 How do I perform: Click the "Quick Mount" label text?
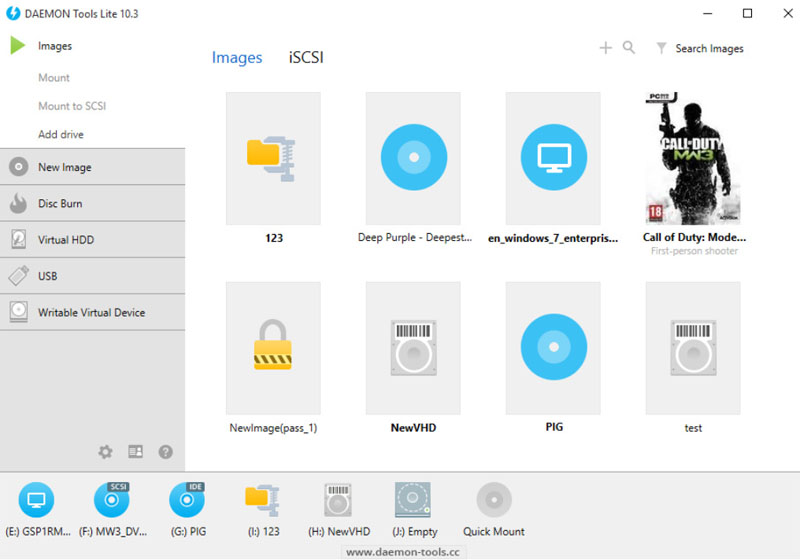tap(493, 531)
